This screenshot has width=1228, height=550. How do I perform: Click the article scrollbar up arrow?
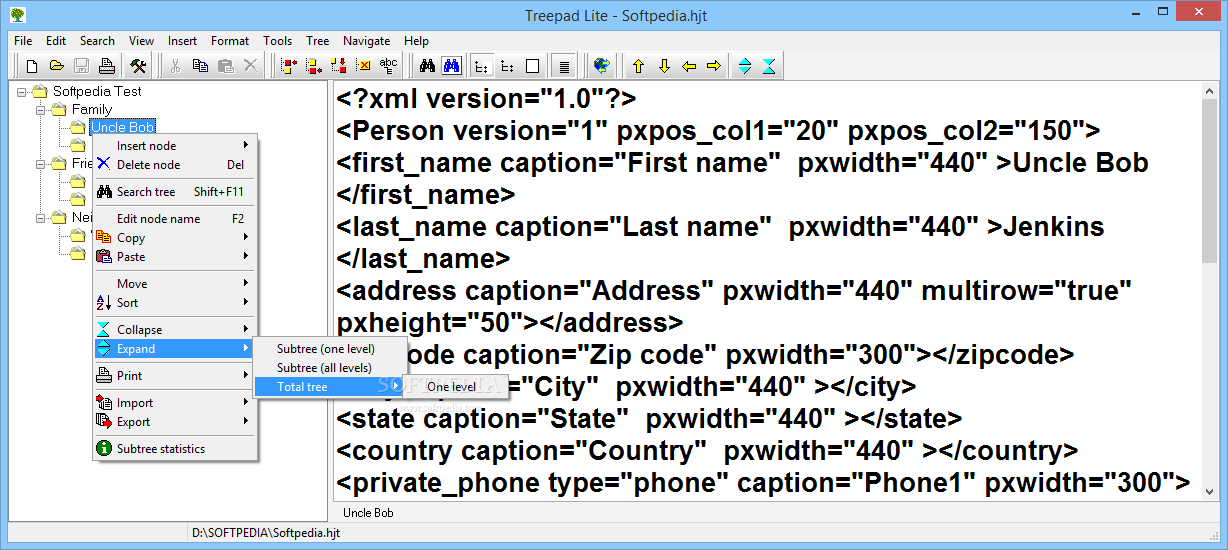click(x=1209, y=92)
